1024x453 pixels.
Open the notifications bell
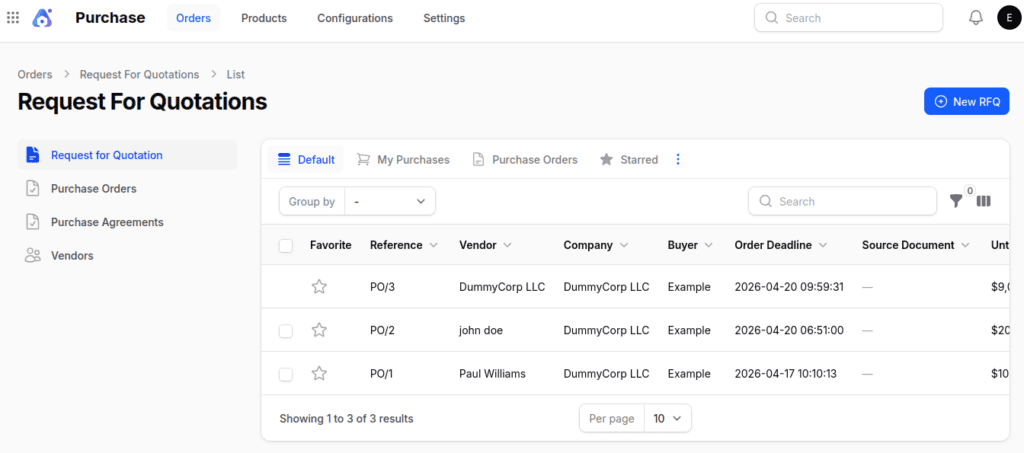976,18
